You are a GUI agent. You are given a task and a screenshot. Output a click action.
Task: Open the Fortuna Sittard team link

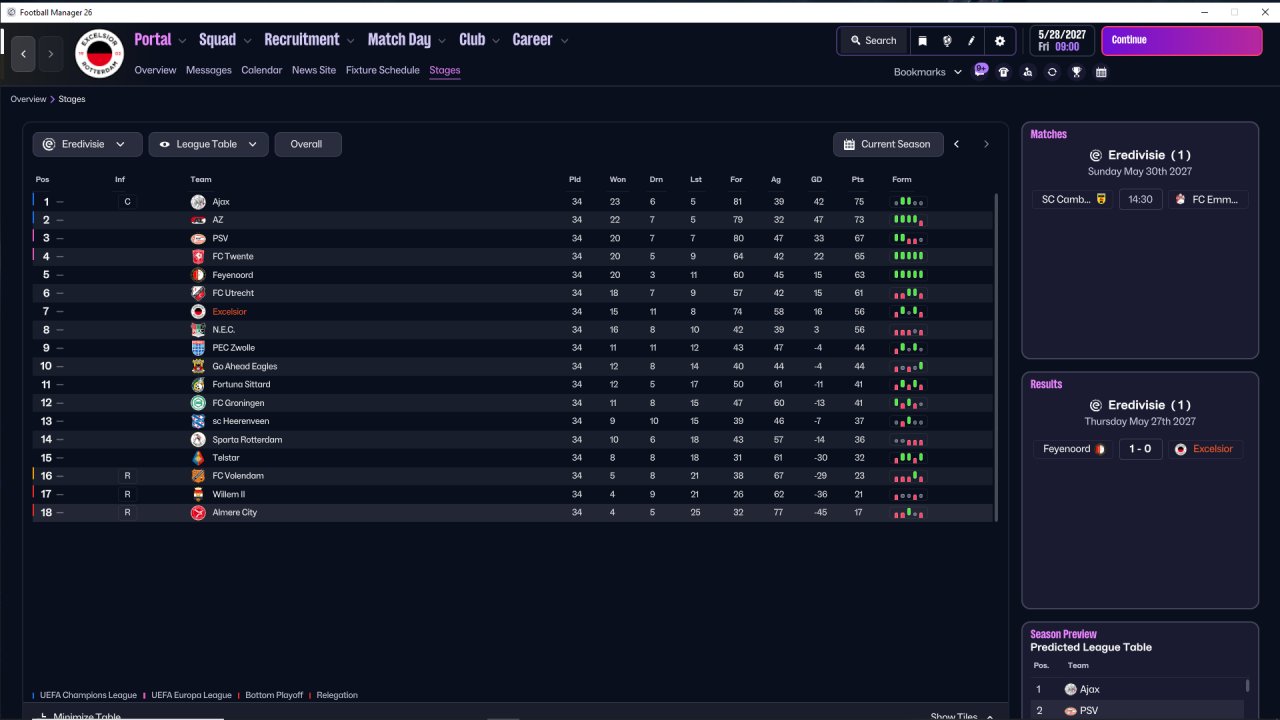(241, 385)
